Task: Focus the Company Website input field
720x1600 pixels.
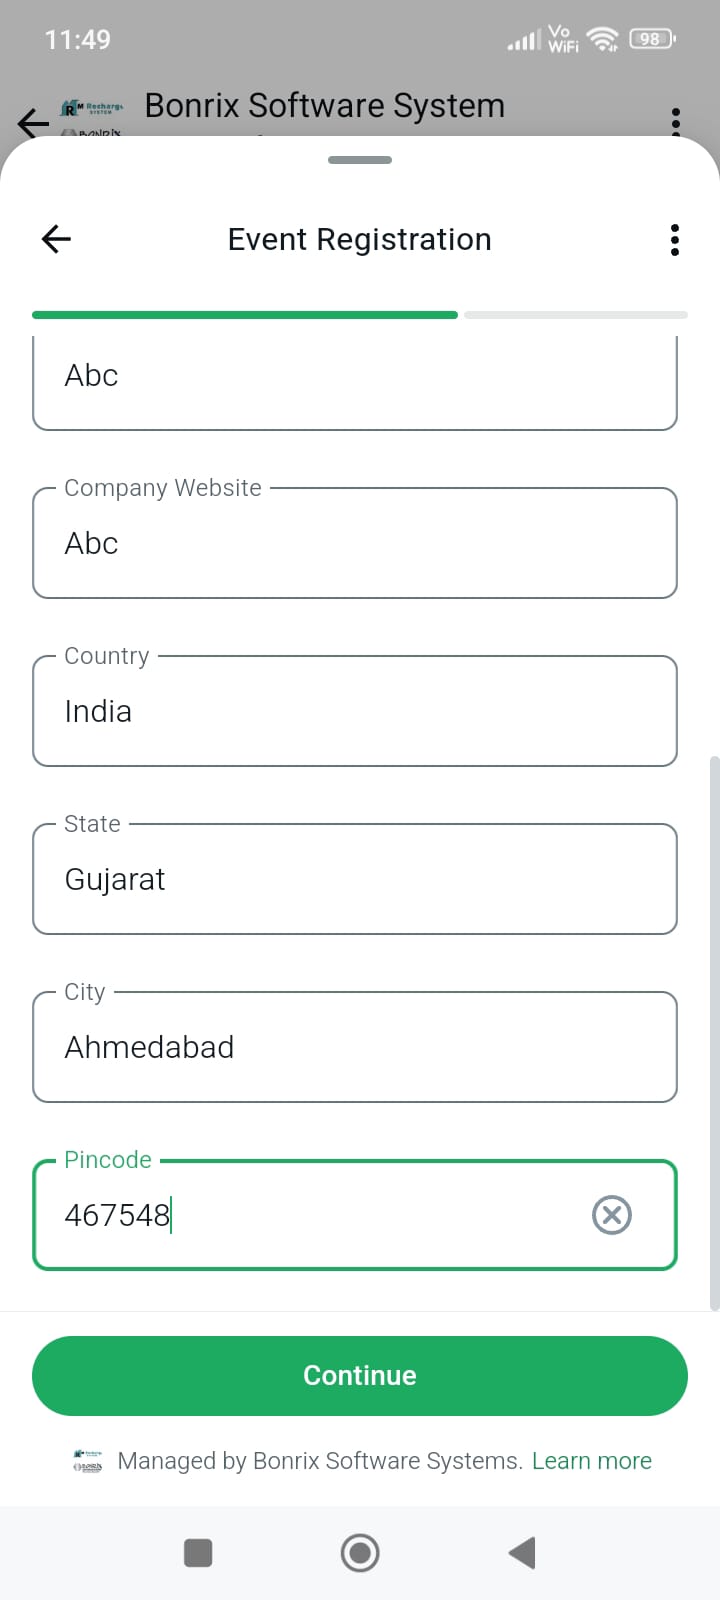Action: [x=355, y=544]
